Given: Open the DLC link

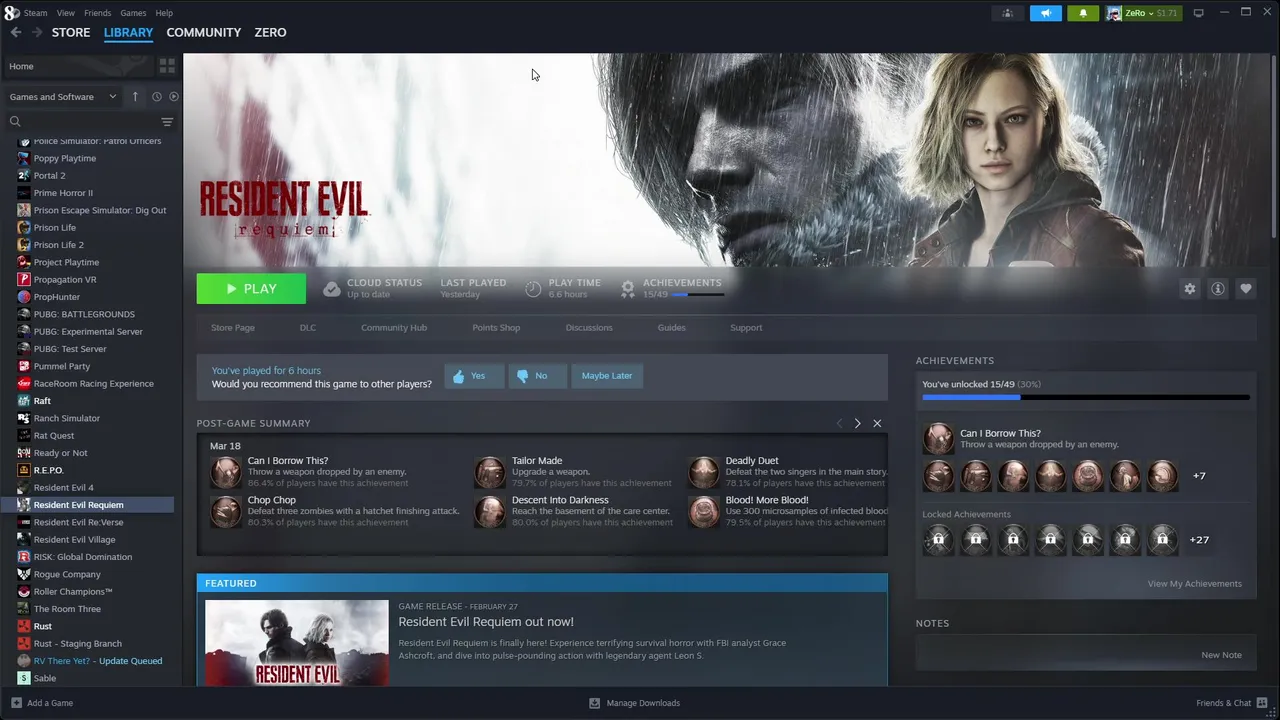Looking at the screenshot, I should click(x=308, y=328).
